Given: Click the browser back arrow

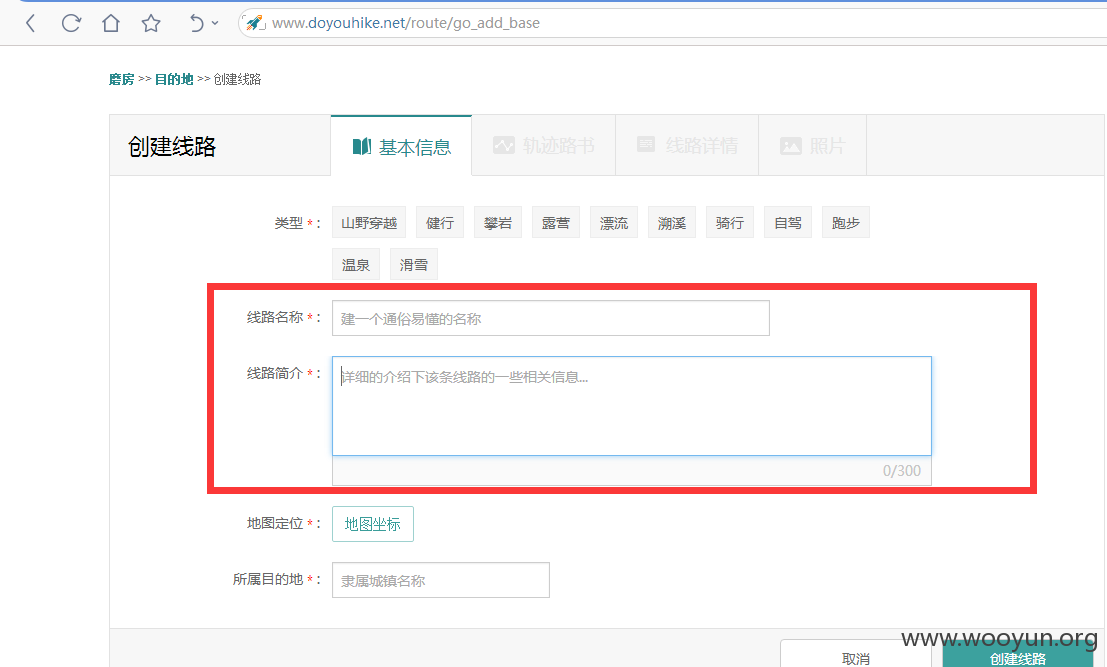Looking at the screenshot, I should 30,23.
